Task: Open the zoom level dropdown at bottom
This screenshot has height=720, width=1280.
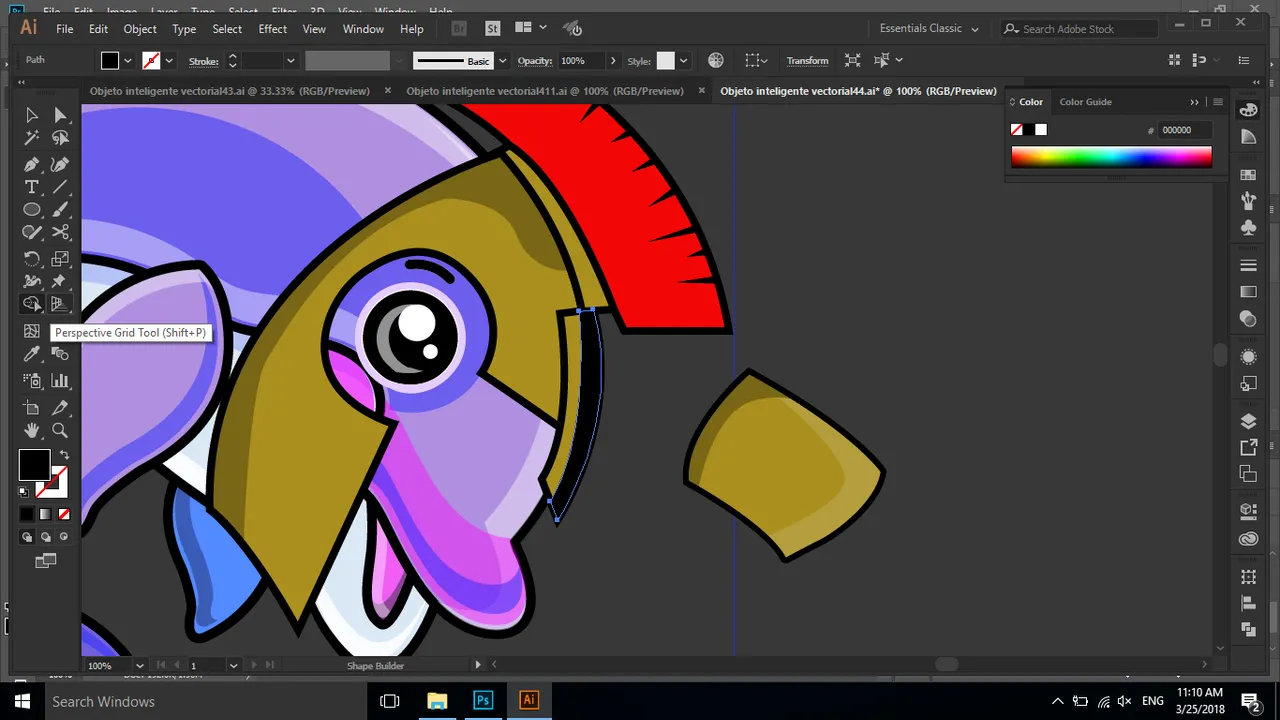Action: pos(139,665)
